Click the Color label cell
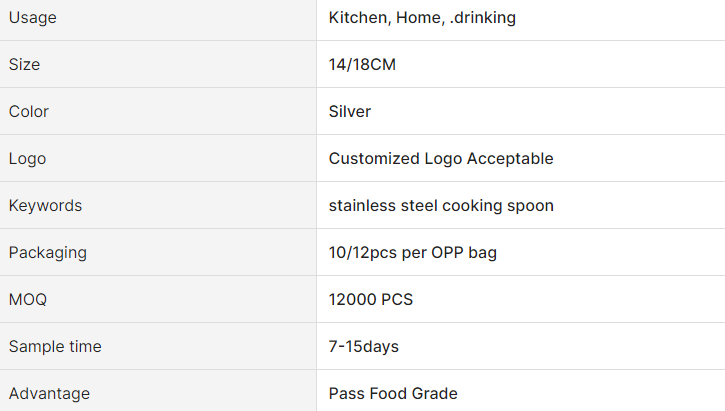The image size is (725, 411). coord(29,112)
